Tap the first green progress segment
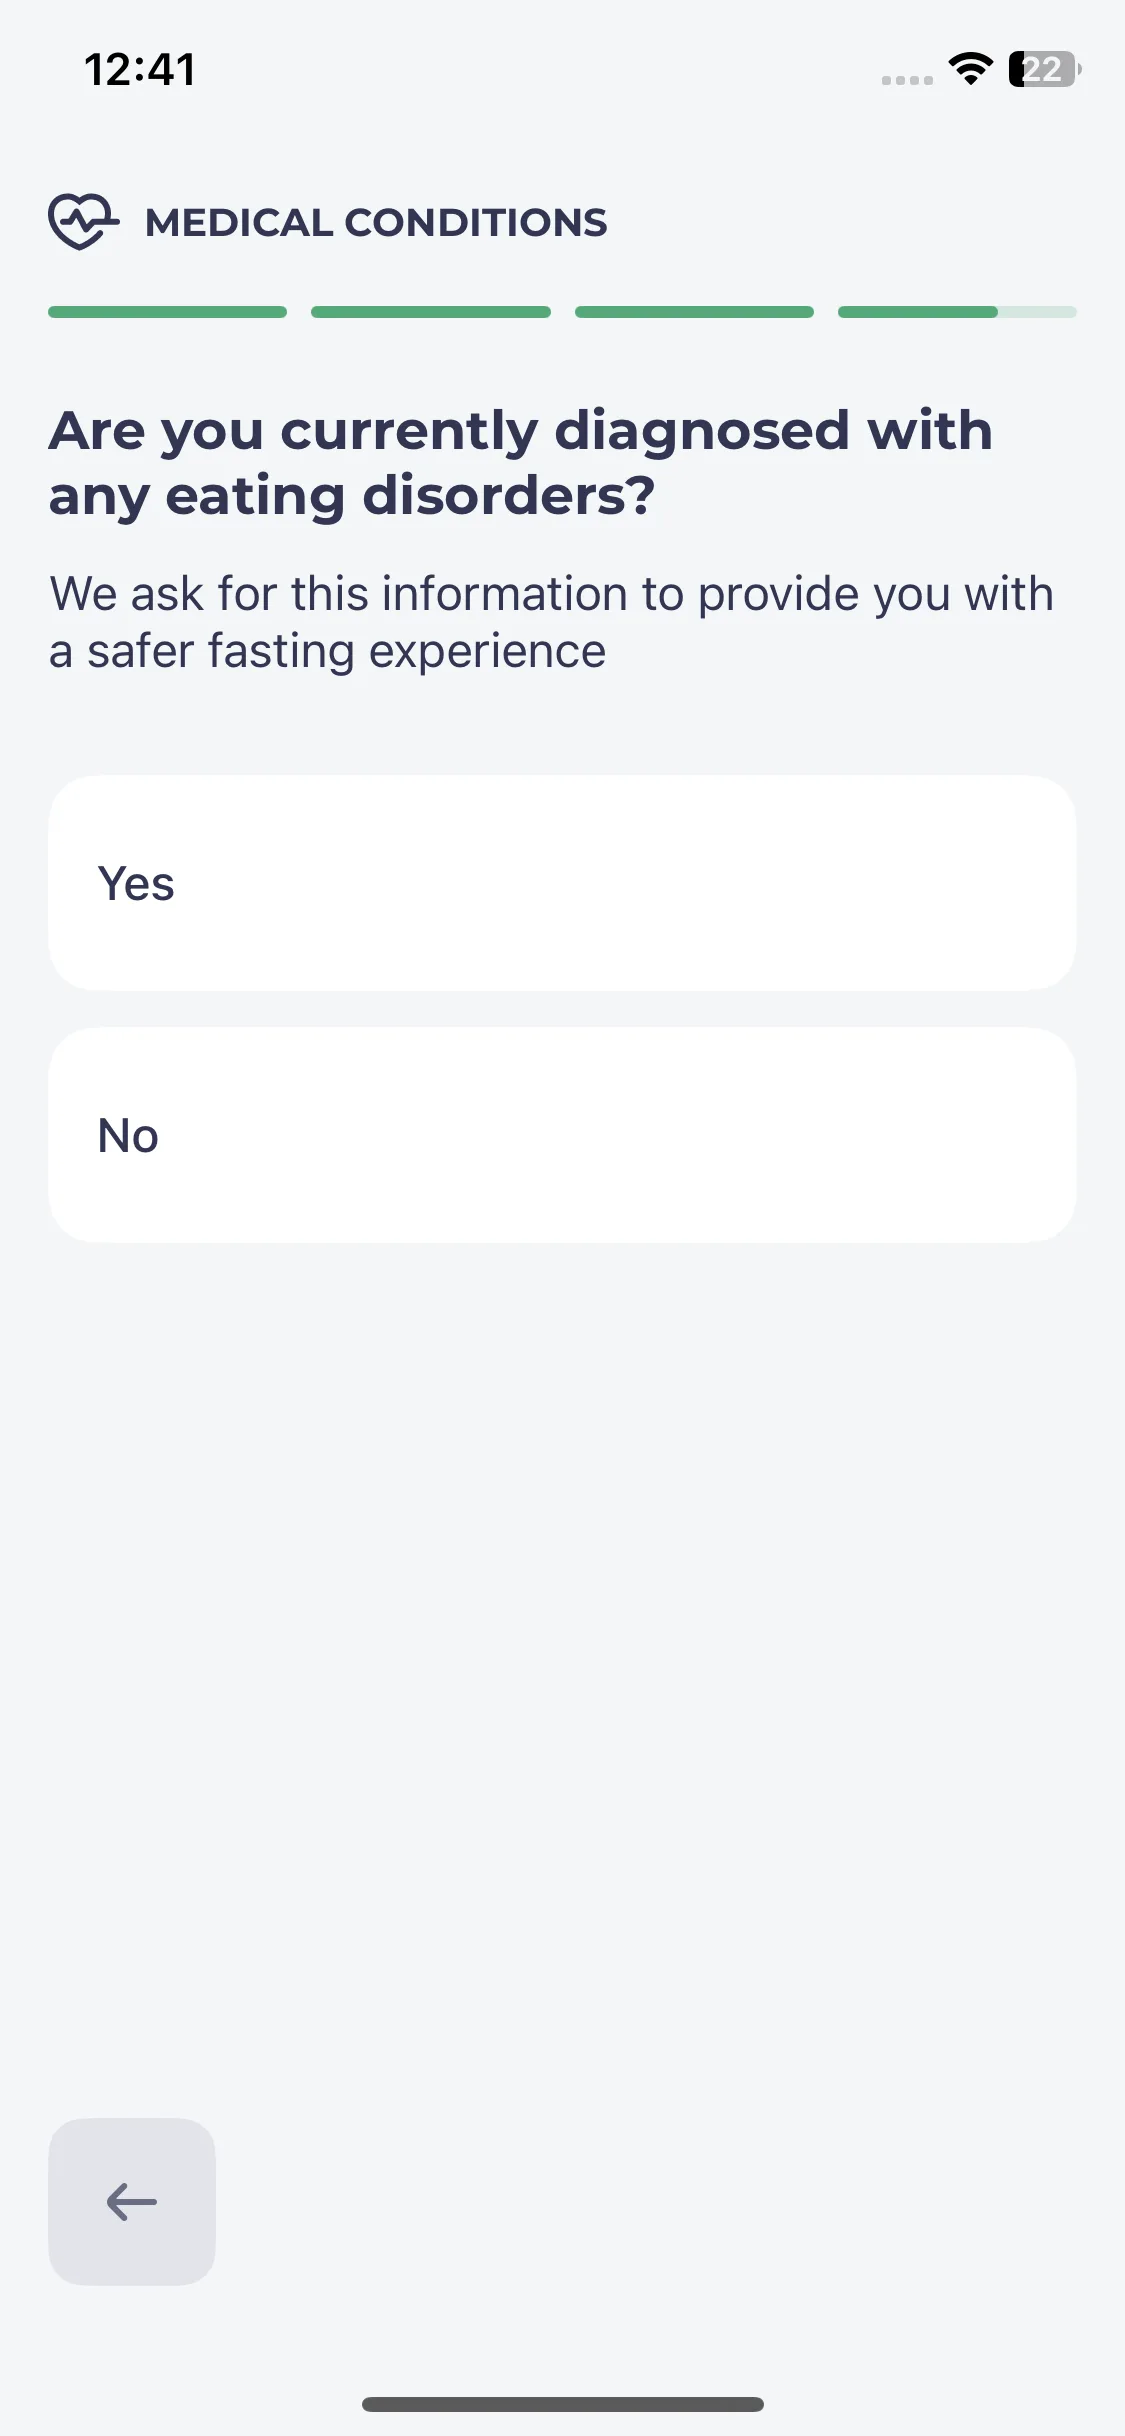Image resolution: width=1125 pixels, height=2436 pixels. (x=168, y=312)
